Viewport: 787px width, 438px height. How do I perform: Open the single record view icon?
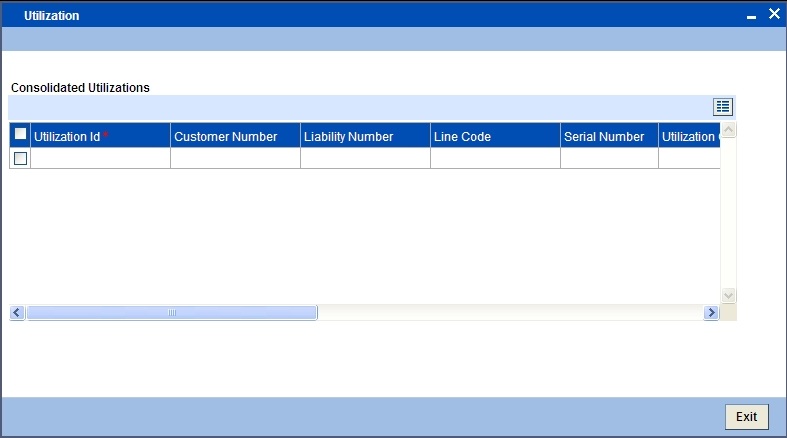(x=723, y=107)
